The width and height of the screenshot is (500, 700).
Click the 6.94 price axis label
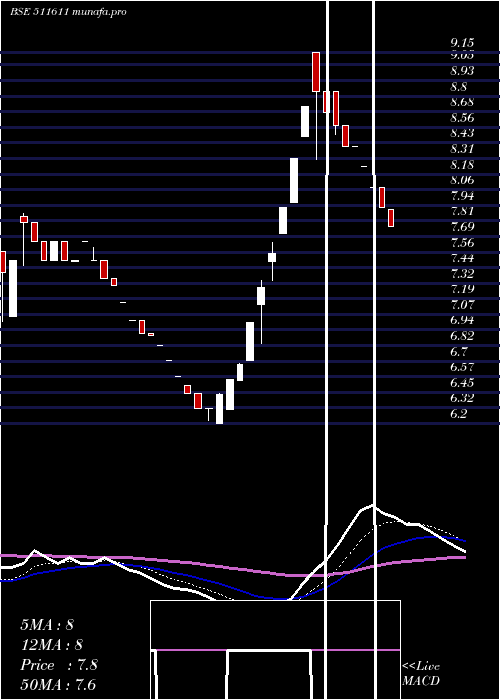(x=462, y=320)
